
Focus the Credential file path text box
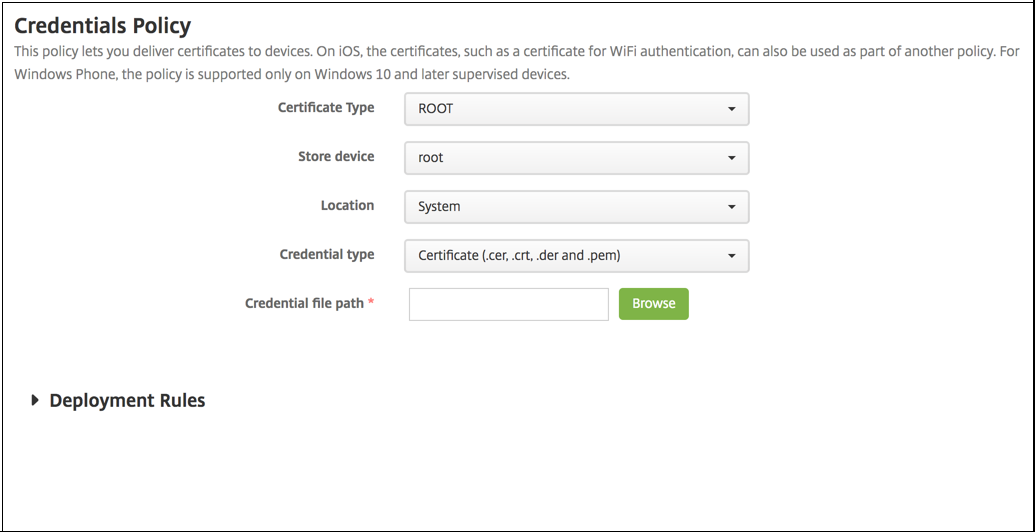[x=508, y=304]
